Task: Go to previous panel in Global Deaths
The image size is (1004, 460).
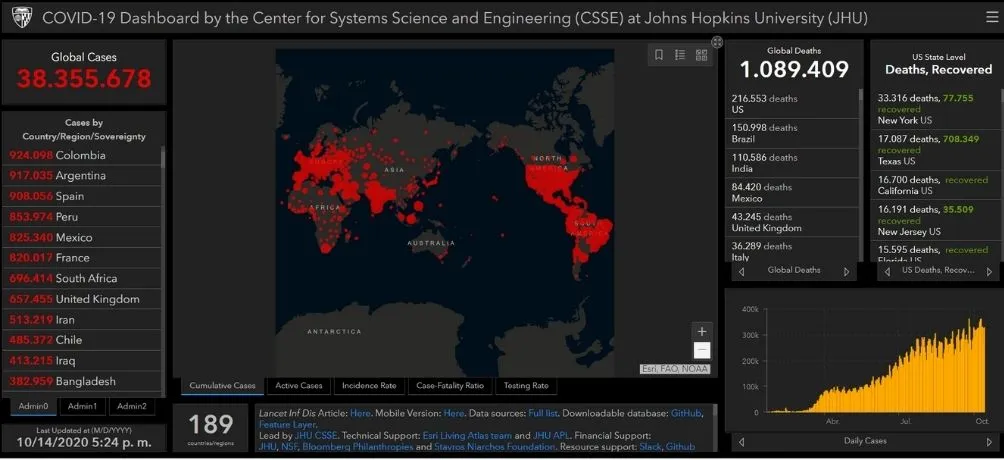Action: 741,272
